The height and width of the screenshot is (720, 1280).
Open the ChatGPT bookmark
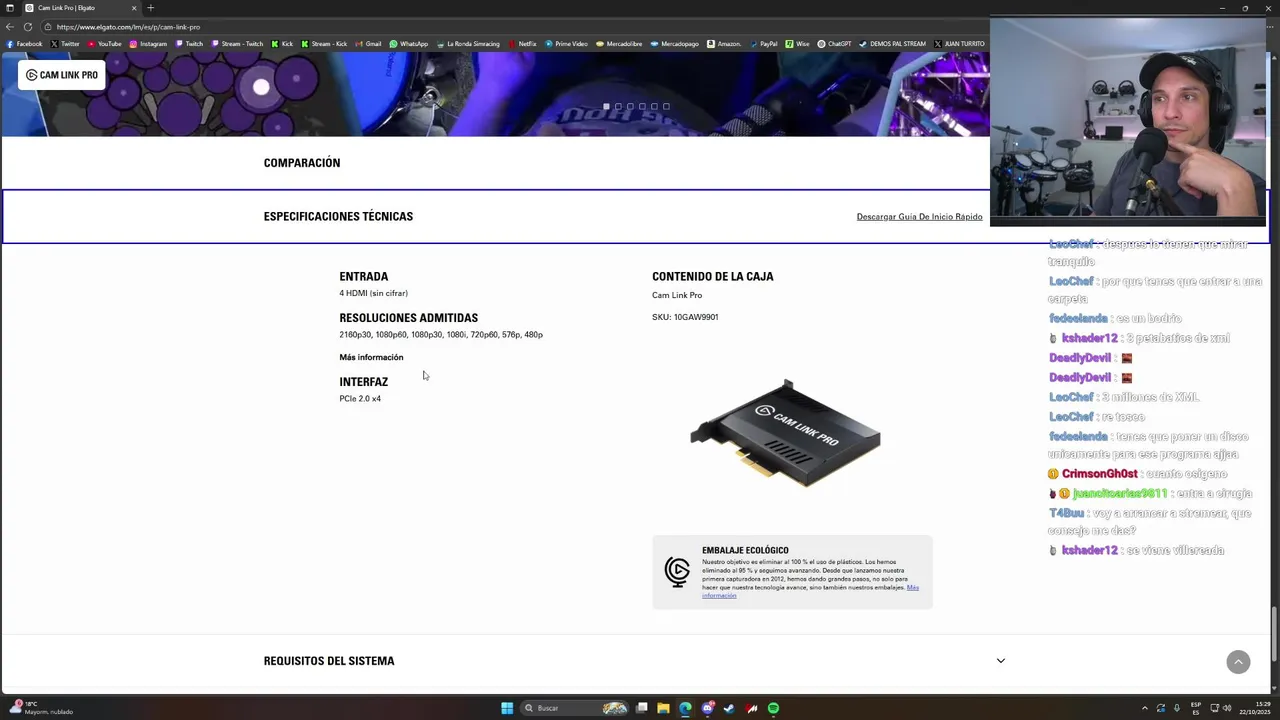click(834, 44)
